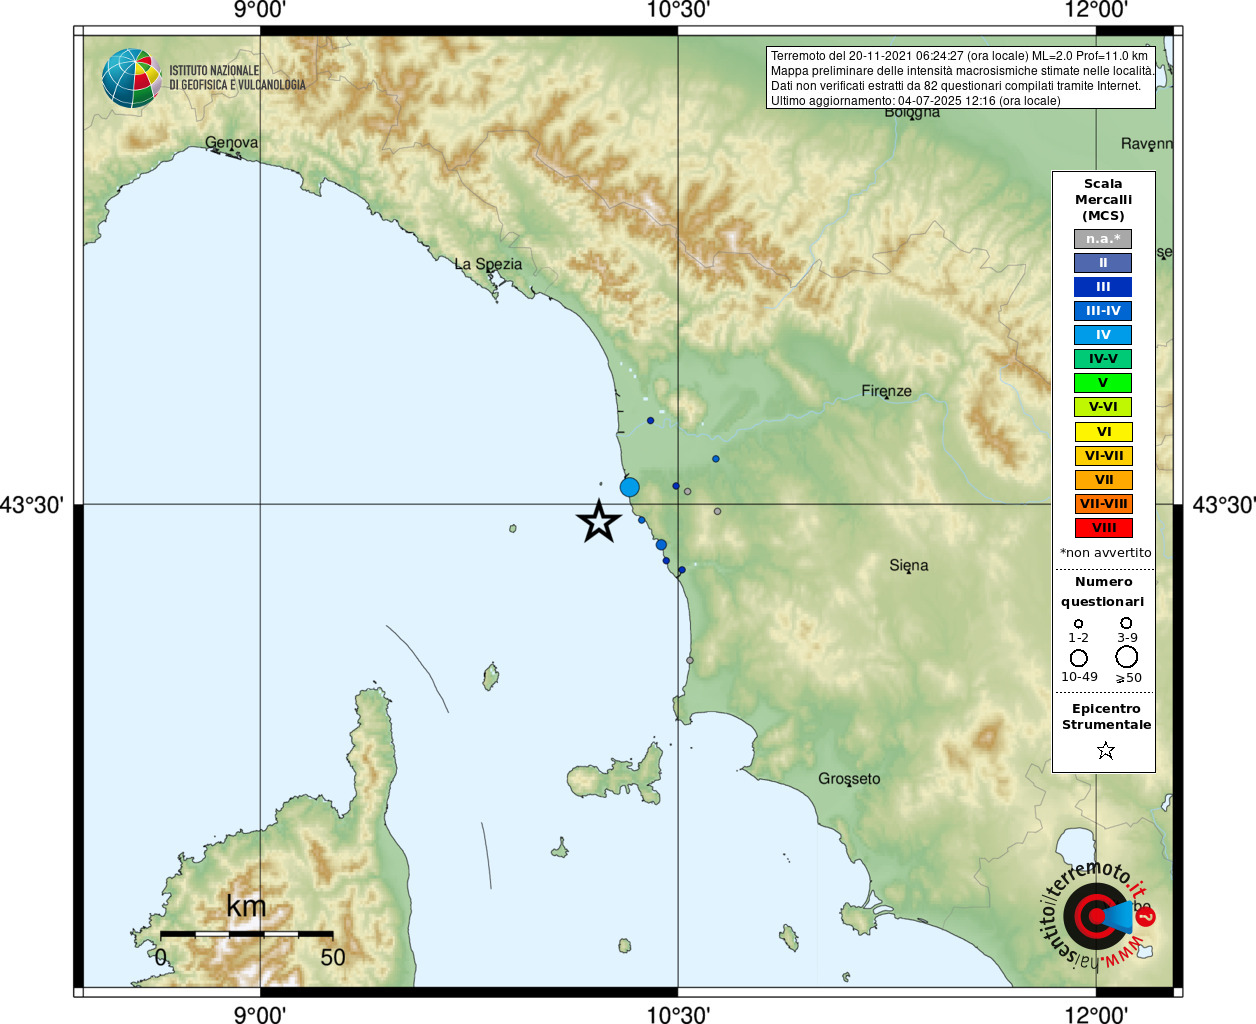Image resolution: width=1256 pixels, height=1024 pixels.
Task: Click the 10-49 questionnaire circle symbol
Action: click(1079, 658)
